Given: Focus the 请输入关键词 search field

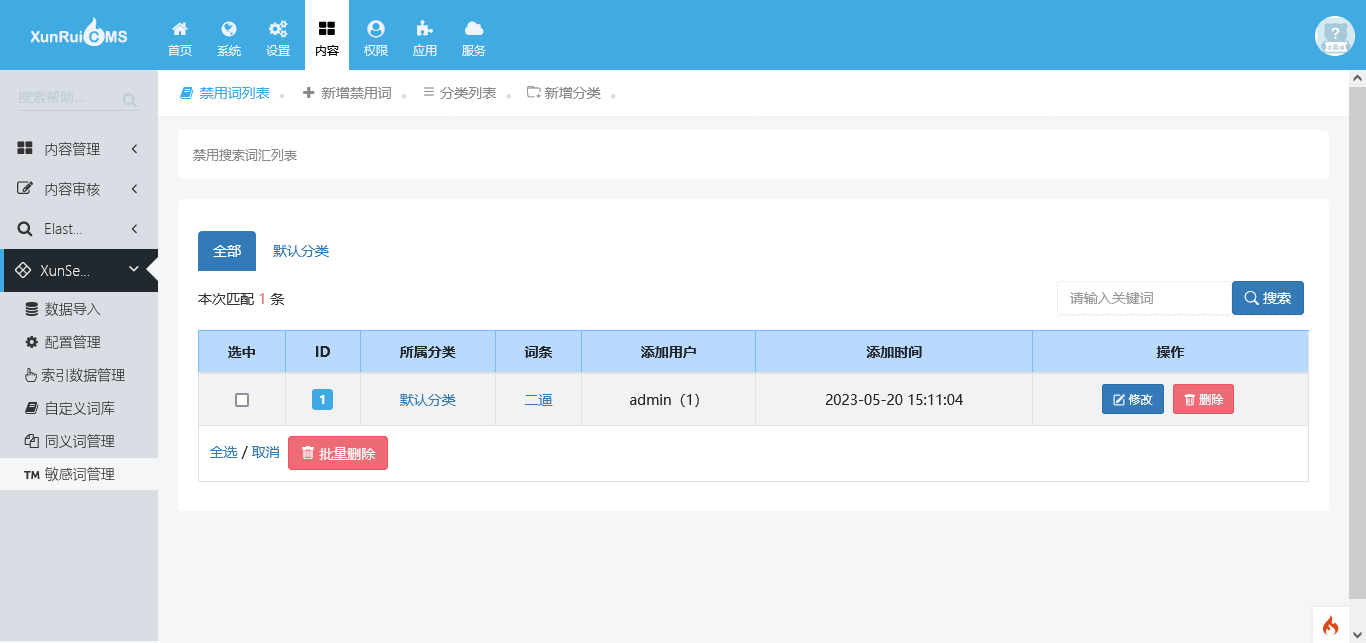Looking at the screenshot, I should 1144,298.
